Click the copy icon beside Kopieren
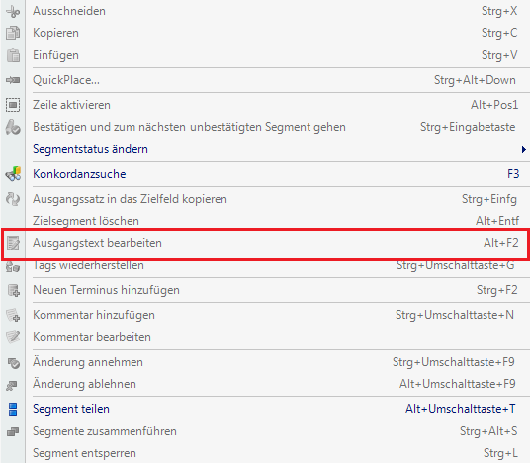530x463 pixels. pos(13,33)
